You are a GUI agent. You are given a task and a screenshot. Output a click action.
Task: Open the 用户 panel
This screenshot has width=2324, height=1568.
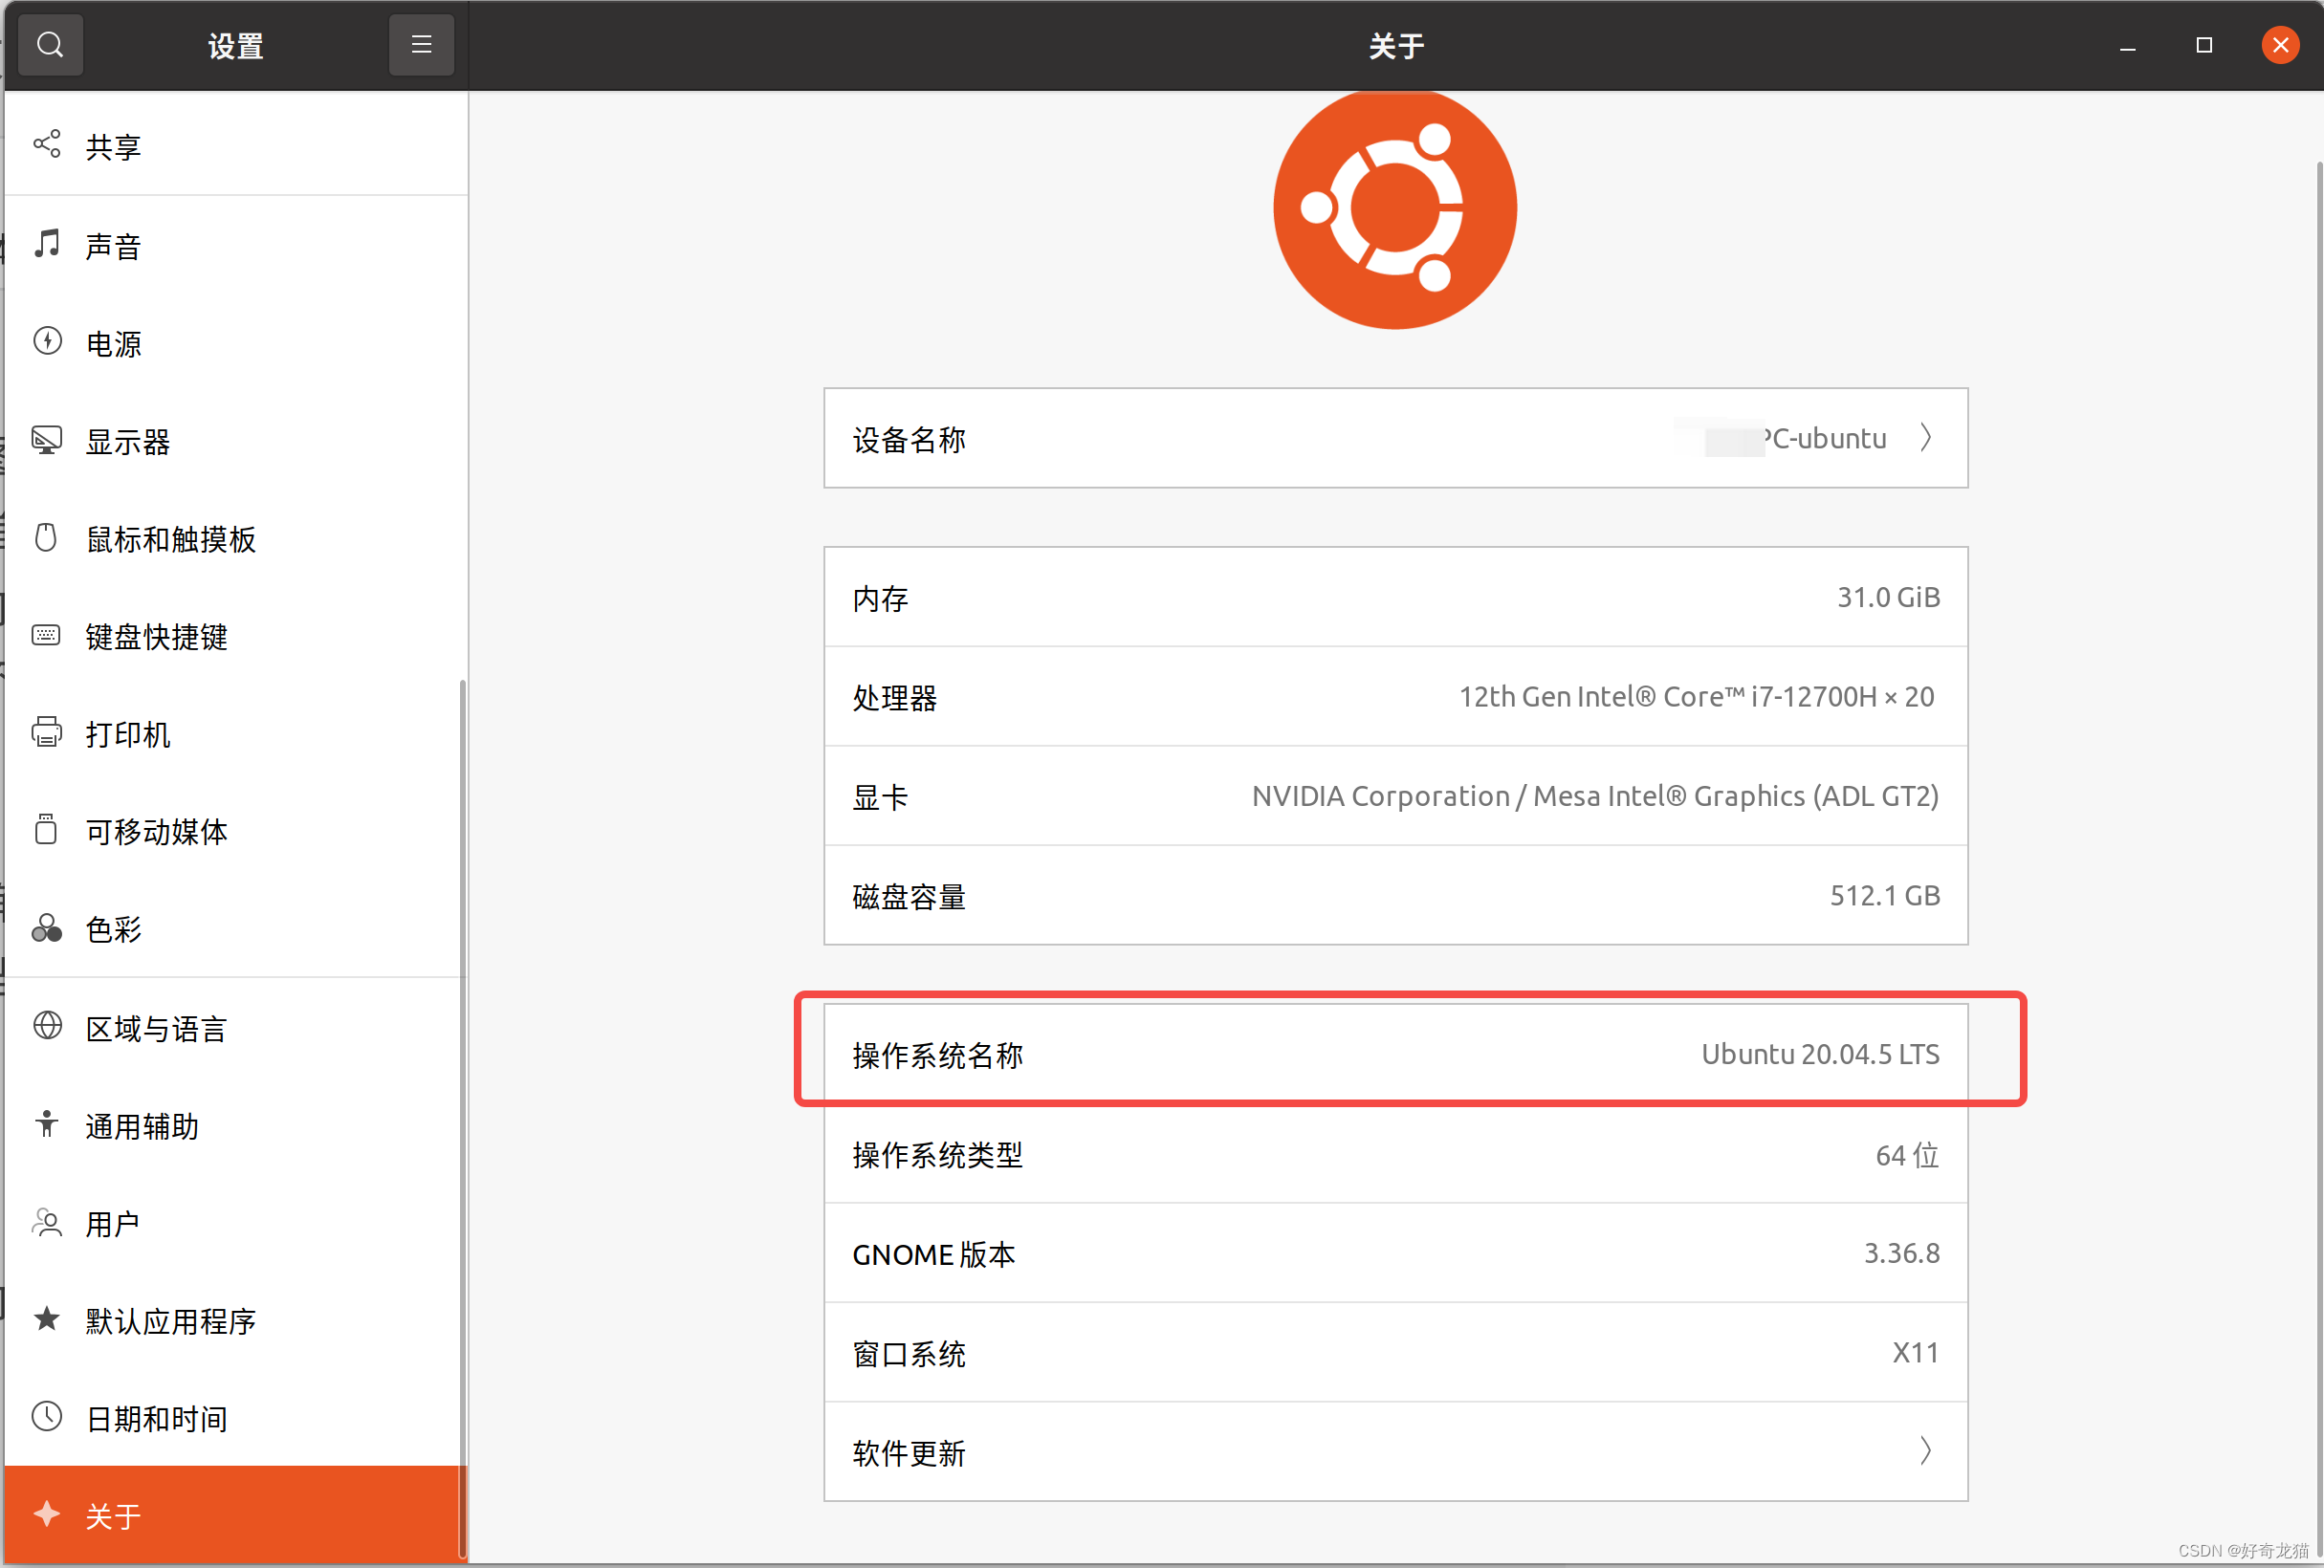tap(236, 1223)
